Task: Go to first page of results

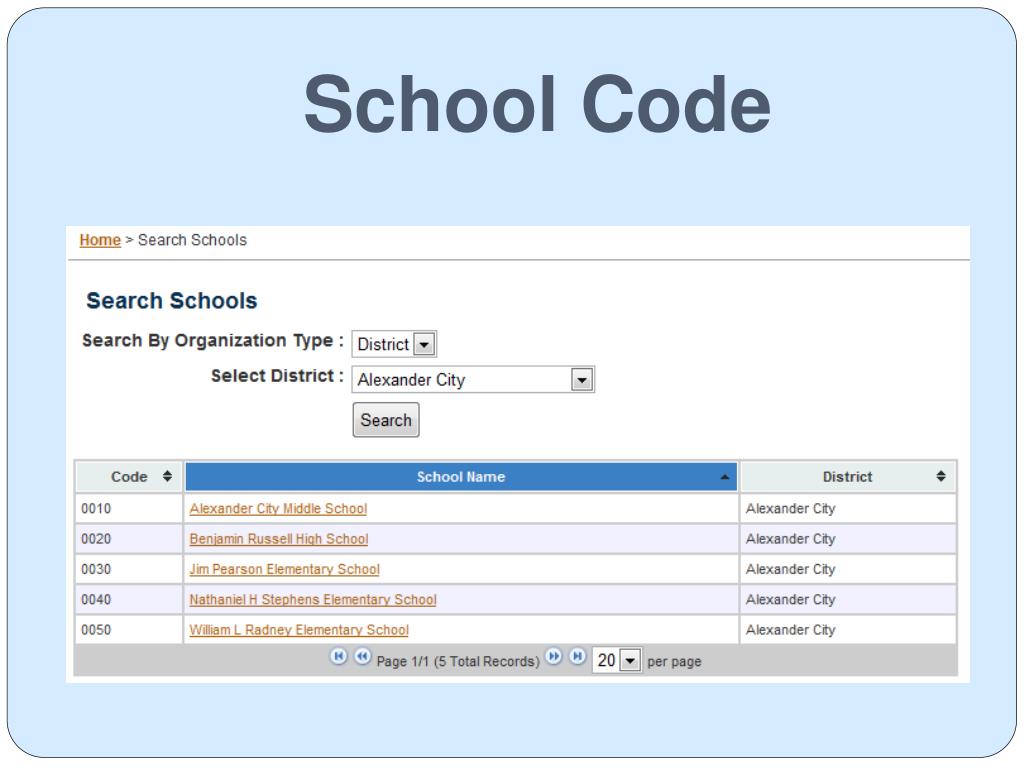Action: (x=338, y=656)
